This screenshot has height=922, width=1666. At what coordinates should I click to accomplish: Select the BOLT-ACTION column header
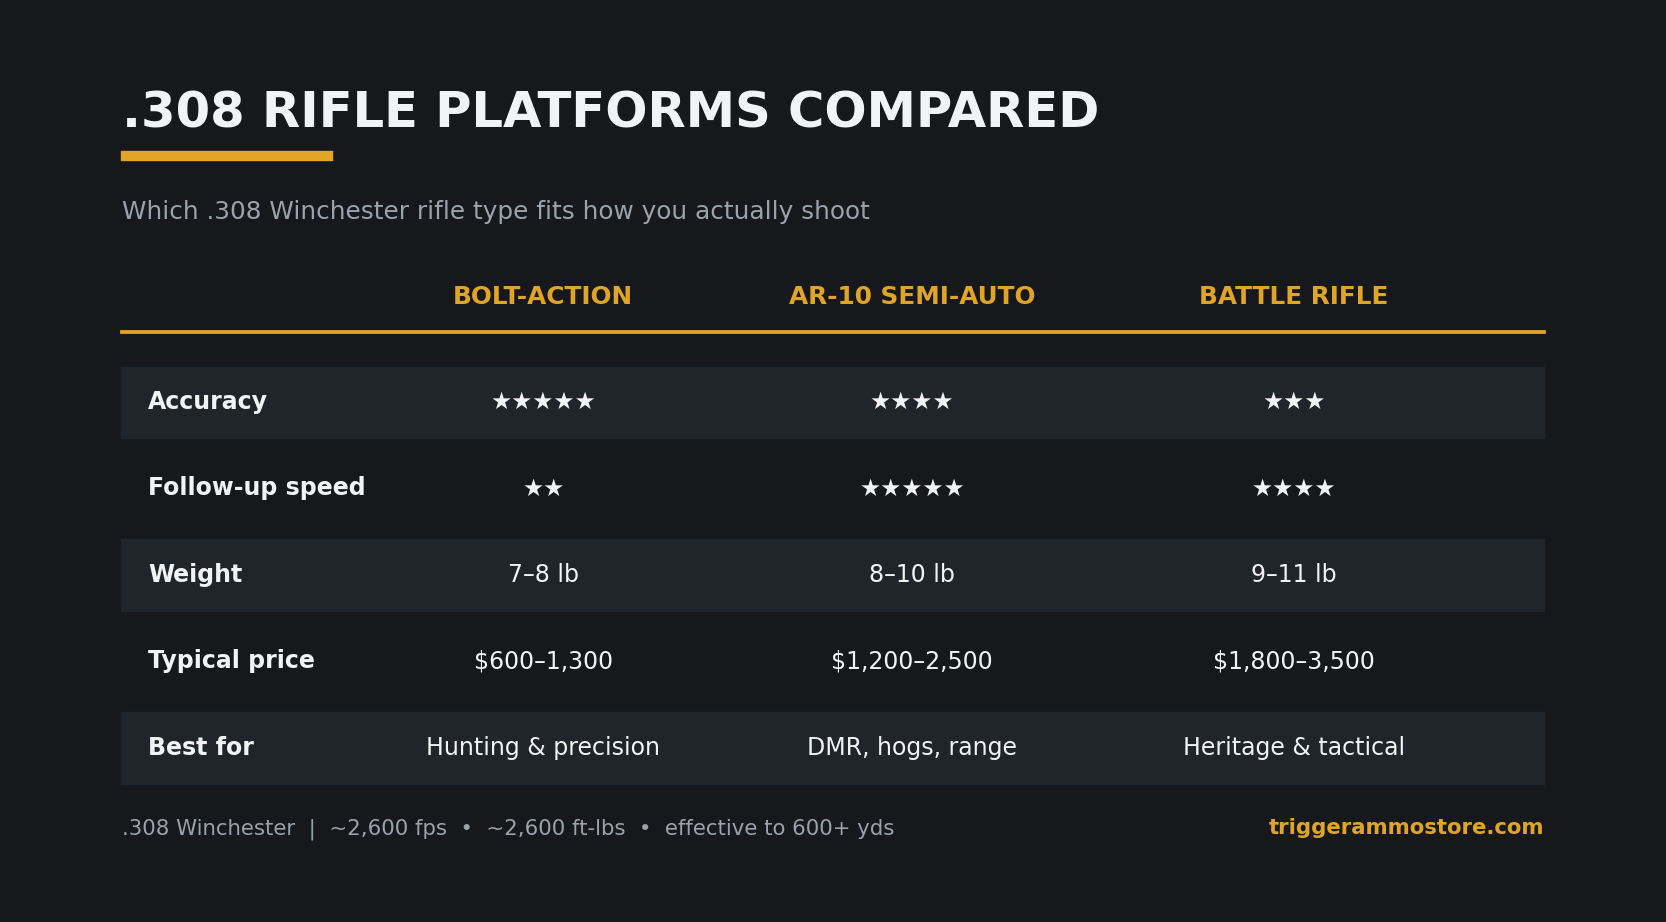542,297
